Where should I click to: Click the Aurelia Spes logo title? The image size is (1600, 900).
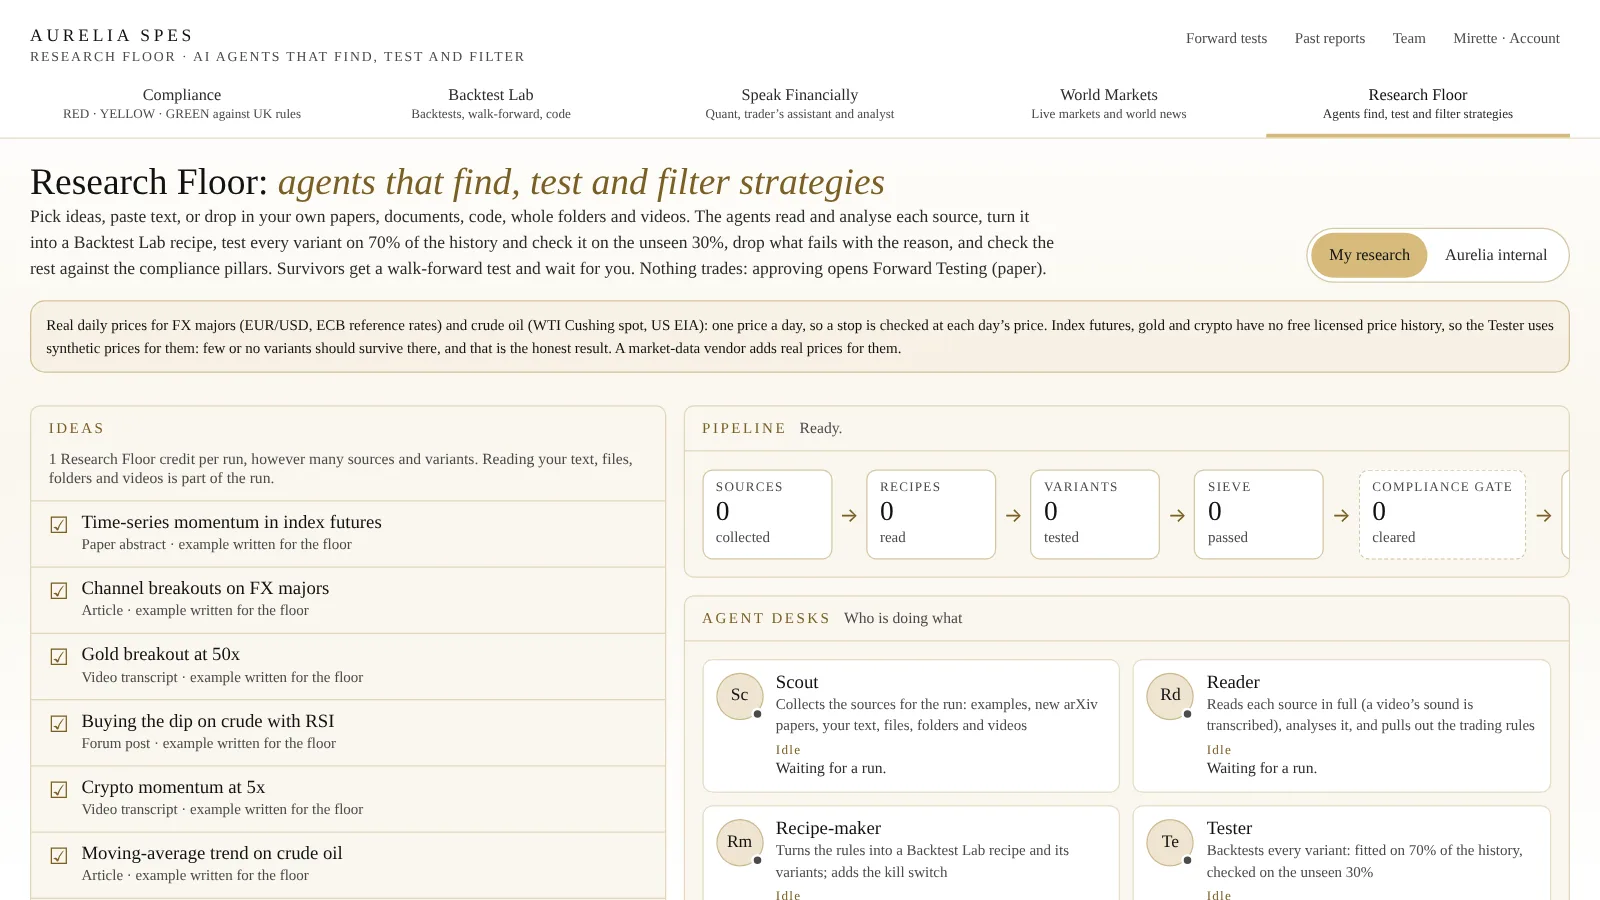pyautogui.click(x=112, y=35)
